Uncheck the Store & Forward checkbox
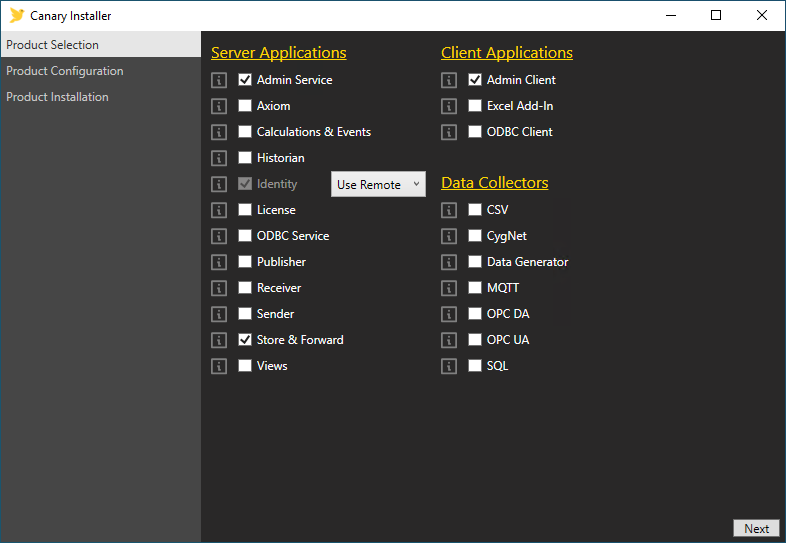Viewport: 786px width, 543px height. tap(245, 340)
